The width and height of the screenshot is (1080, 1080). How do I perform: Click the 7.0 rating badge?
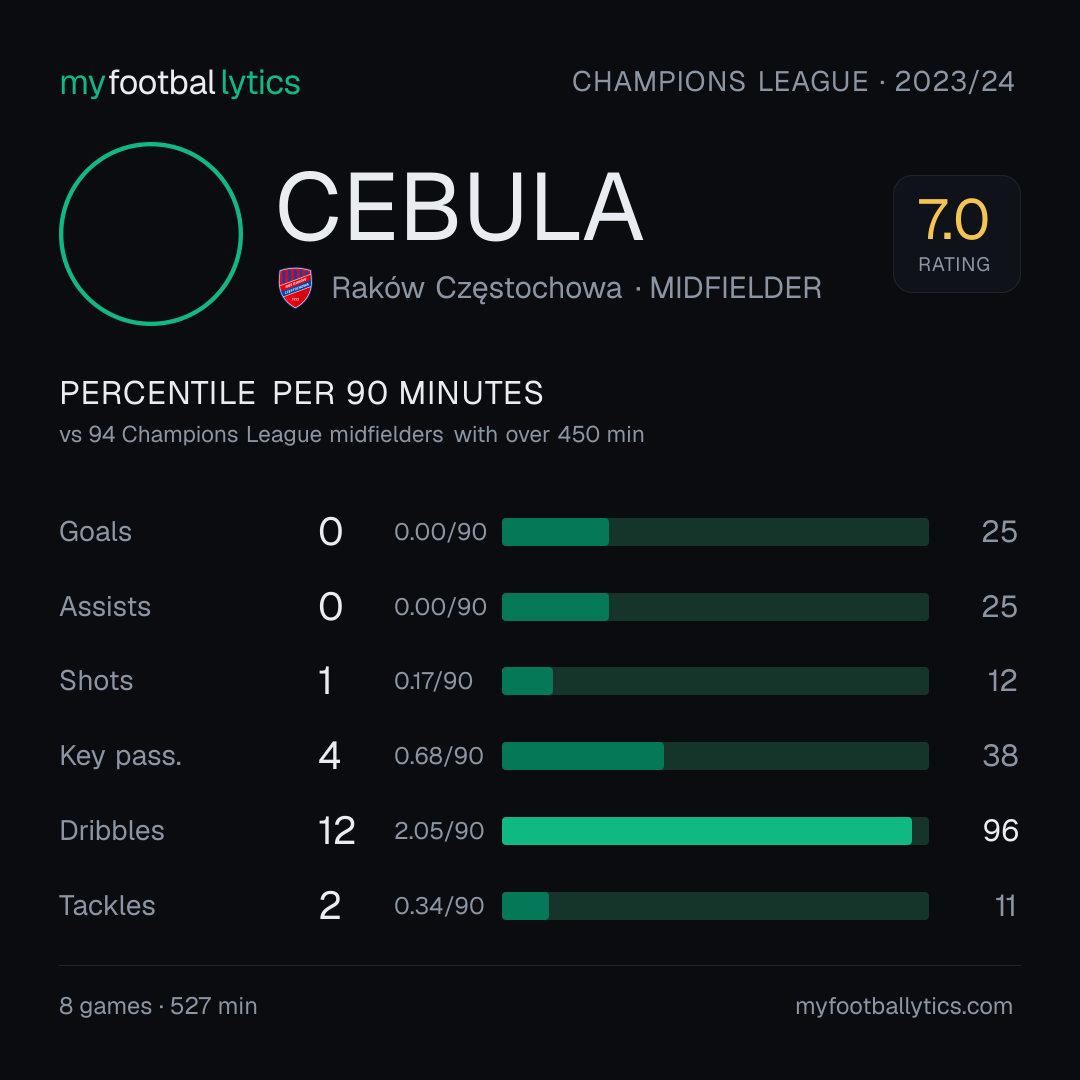(956, 233)
